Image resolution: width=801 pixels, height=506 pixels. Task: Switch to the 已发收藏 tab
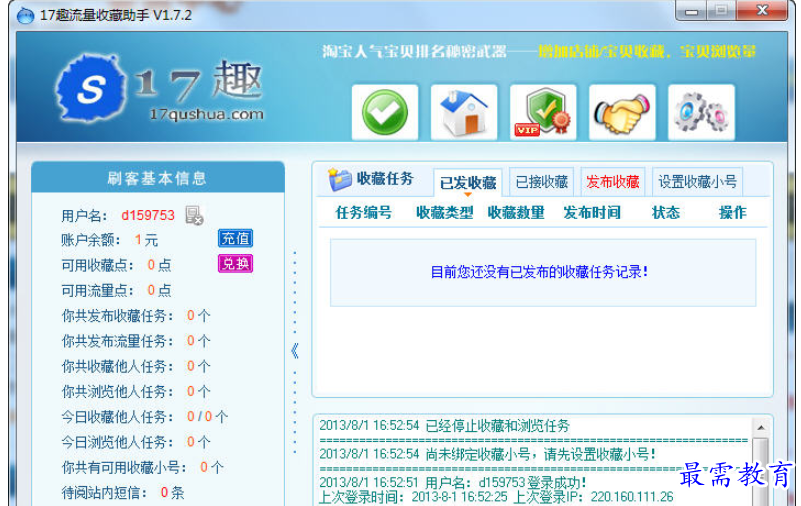(x=468, y=182)
